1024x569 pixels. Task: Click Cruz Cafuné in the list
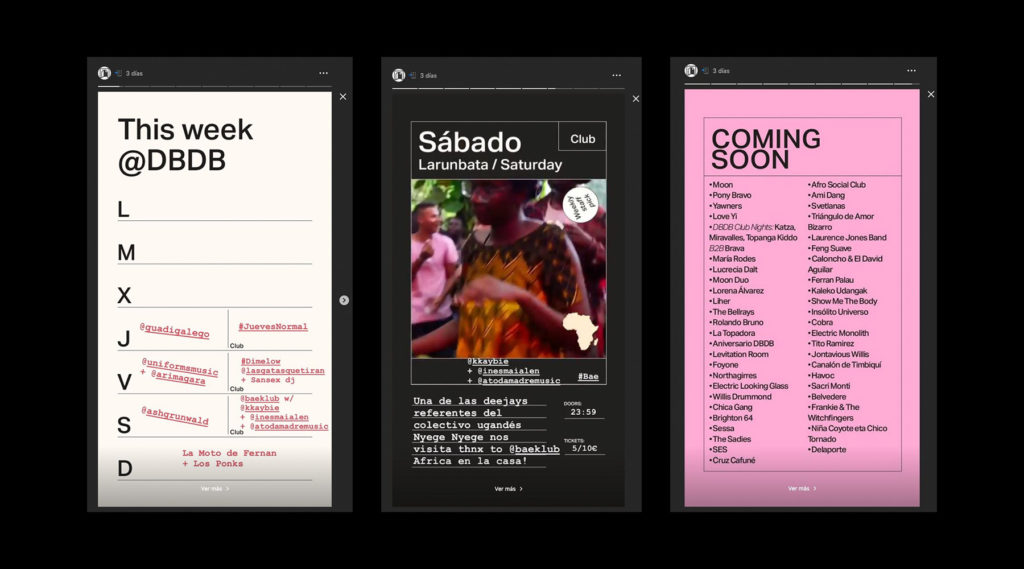(732, 461)
